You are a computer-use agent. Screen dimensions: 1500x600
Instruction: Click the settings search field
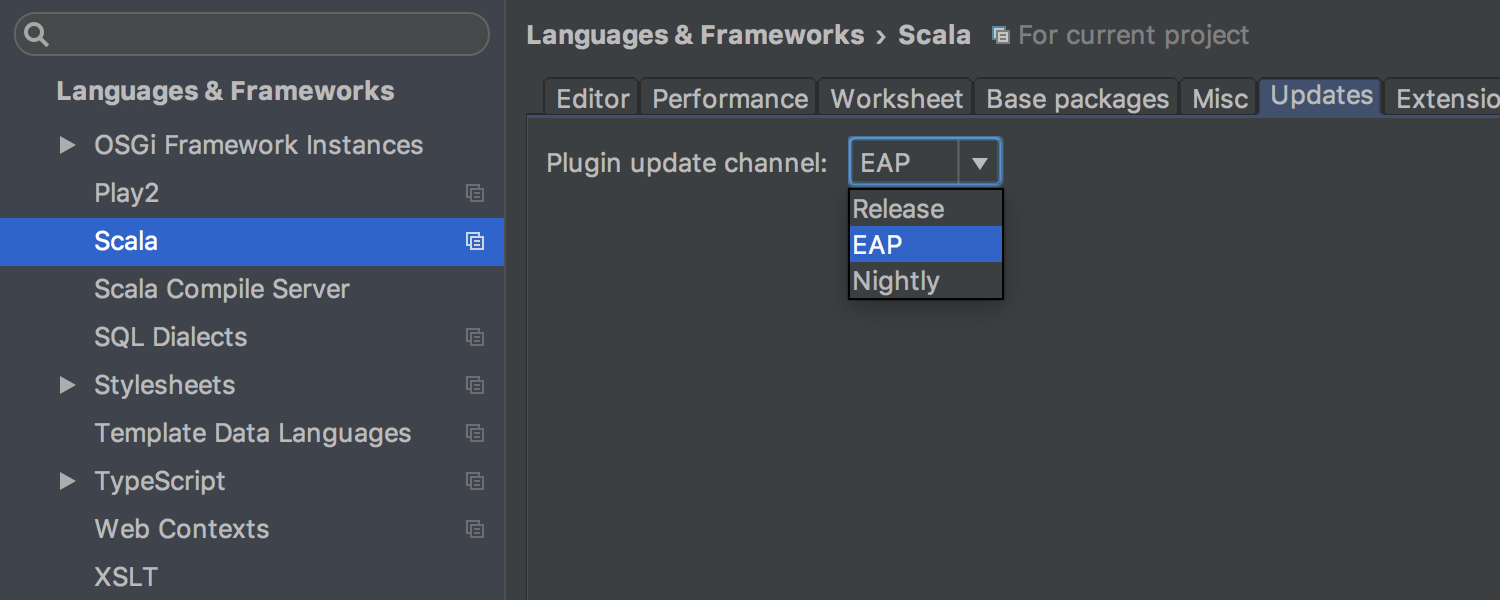coord(252,34)
